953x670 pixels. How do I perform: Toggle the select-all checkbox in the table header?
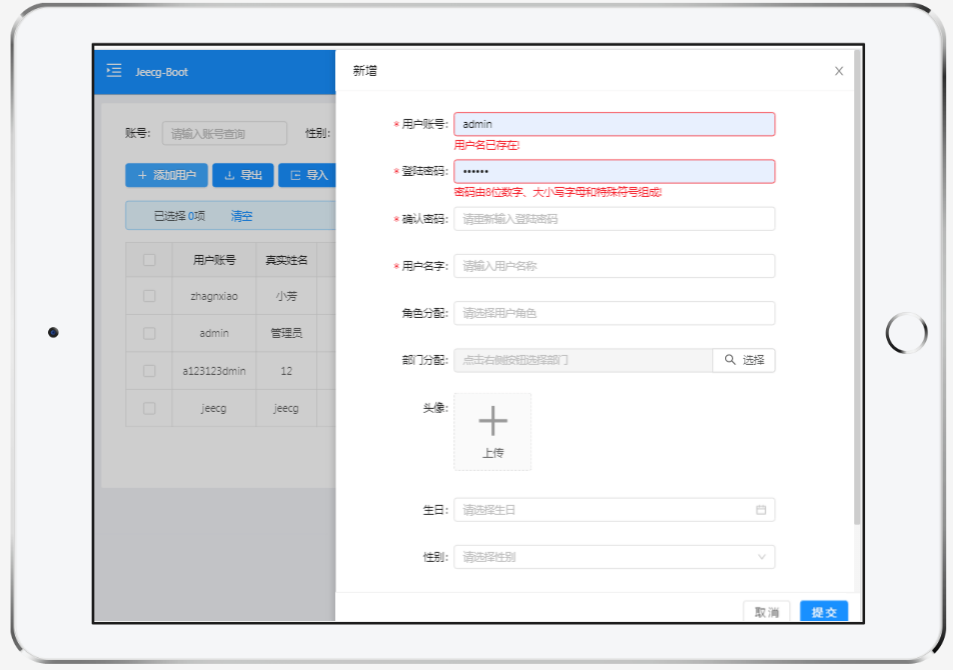148,258
